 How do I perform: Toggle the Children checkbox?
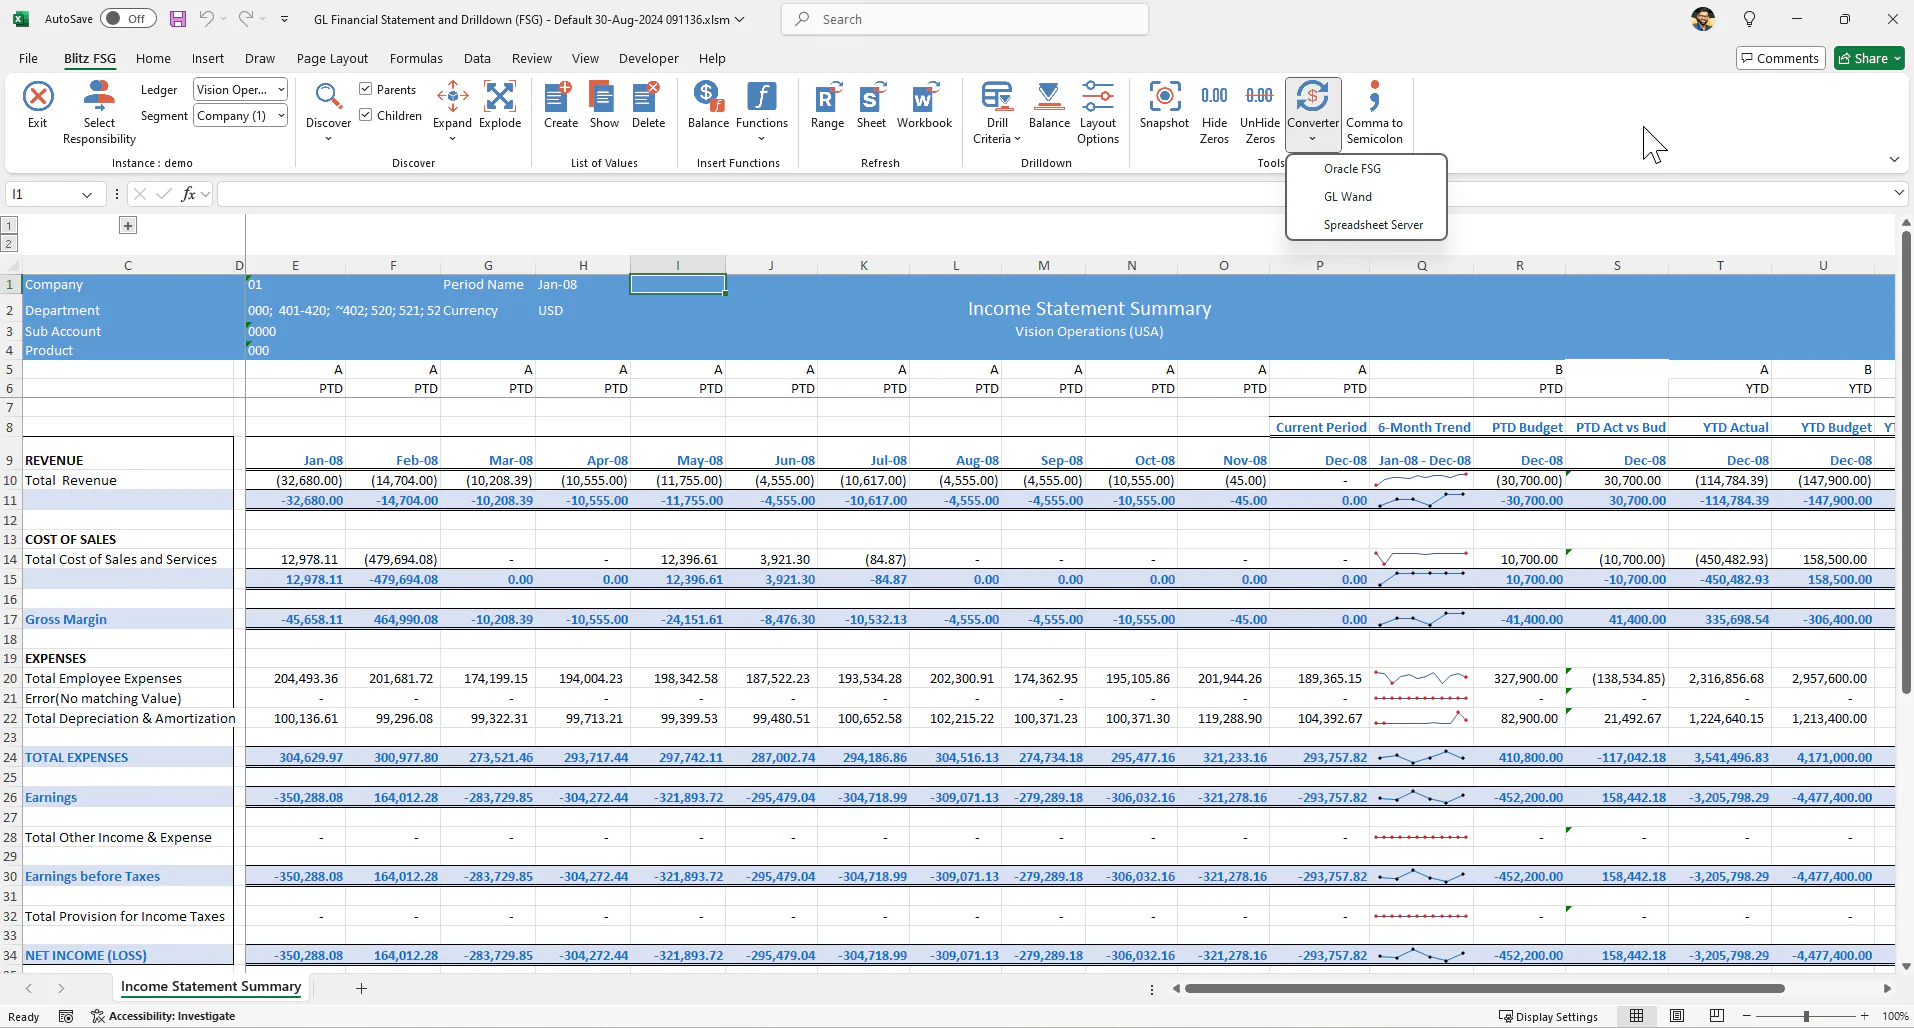click(x=366, y=116)
